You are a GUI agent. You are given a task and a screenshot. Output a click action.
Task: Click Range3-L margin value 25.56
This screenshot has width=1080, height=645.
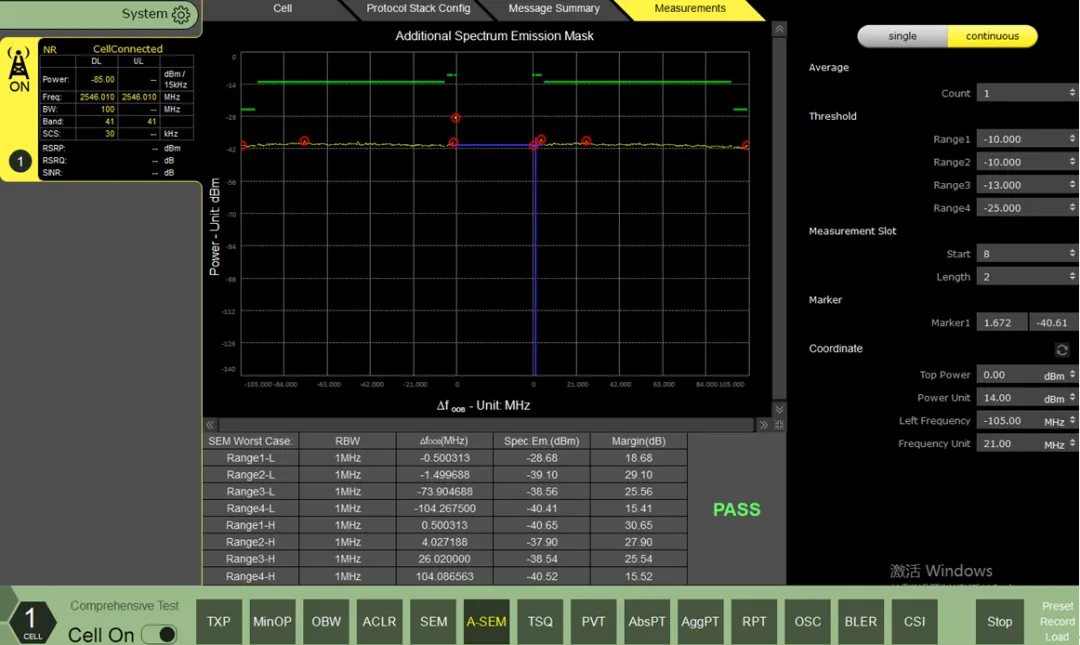(x=638, y=491)
